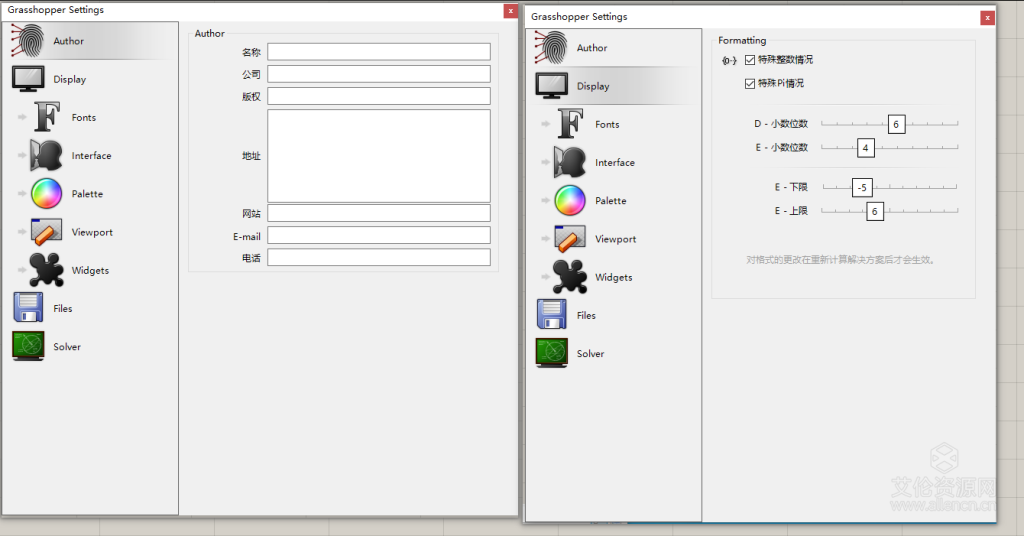1024x536 pixels.
Task: Toggle the 特殊Pi情况 checkbox
Action: tap(750, 84)
